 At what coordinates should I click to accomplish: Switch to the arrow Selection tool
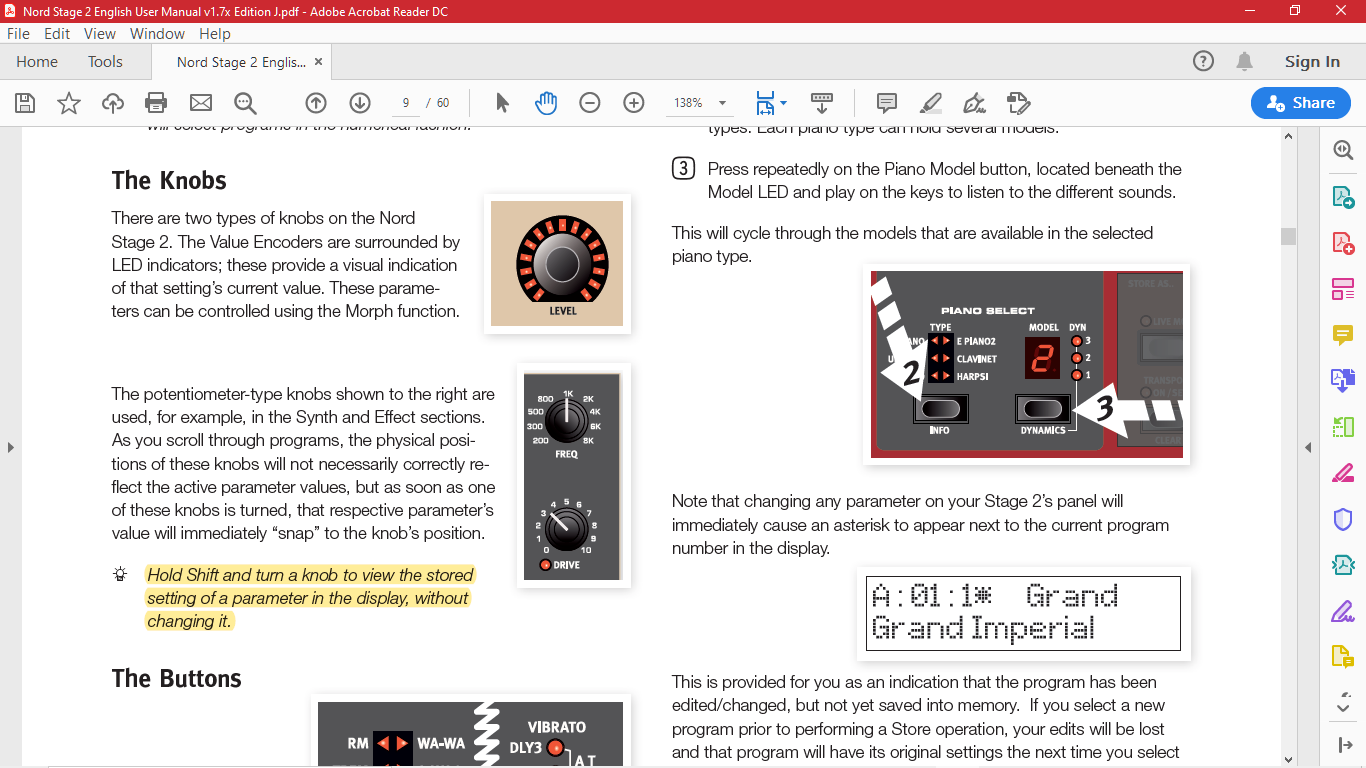pyautogui.click(x=502, y=103)
